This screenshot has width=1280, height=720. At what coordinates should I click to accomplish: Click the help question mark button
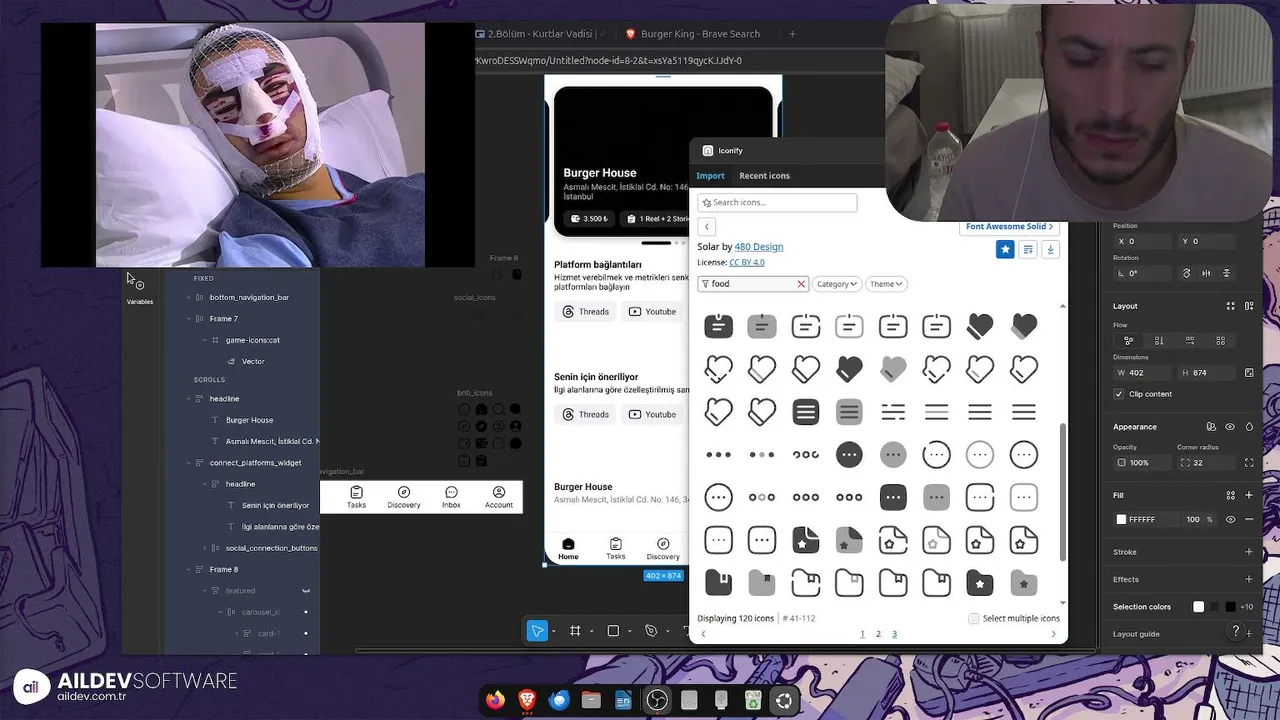click(x=1236, y=631)
